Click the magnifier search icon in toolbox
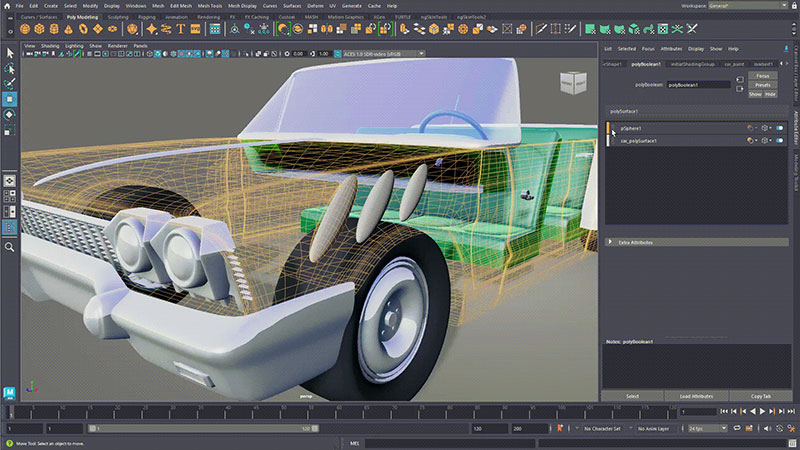The height and width of the screenshot is (450, 800). [x=10, y=247]
